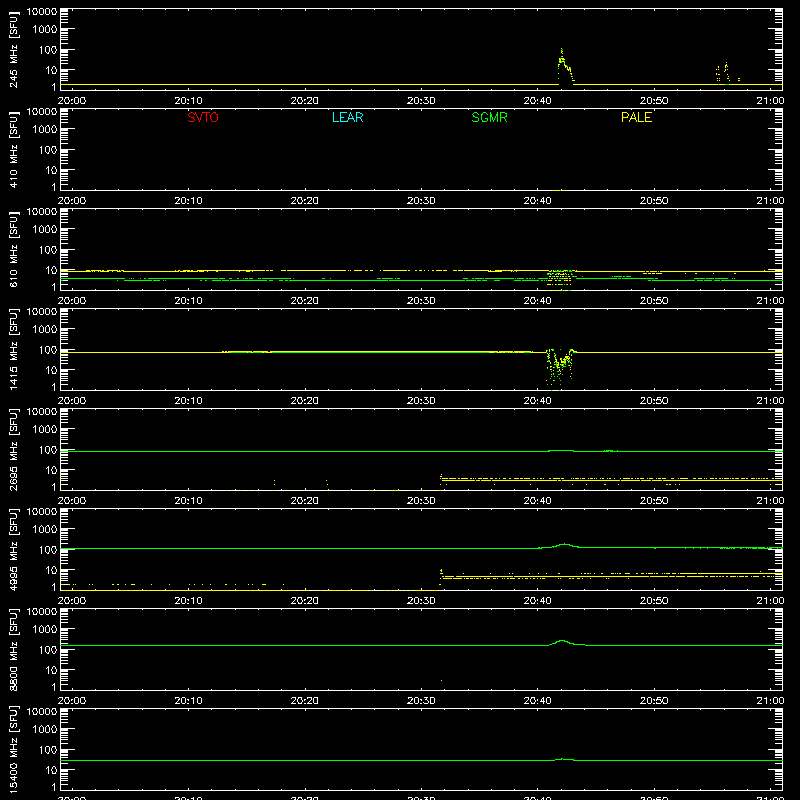Click the green SGMR station legend label
This screenshot has height=800, width=800.
(489, 117)
